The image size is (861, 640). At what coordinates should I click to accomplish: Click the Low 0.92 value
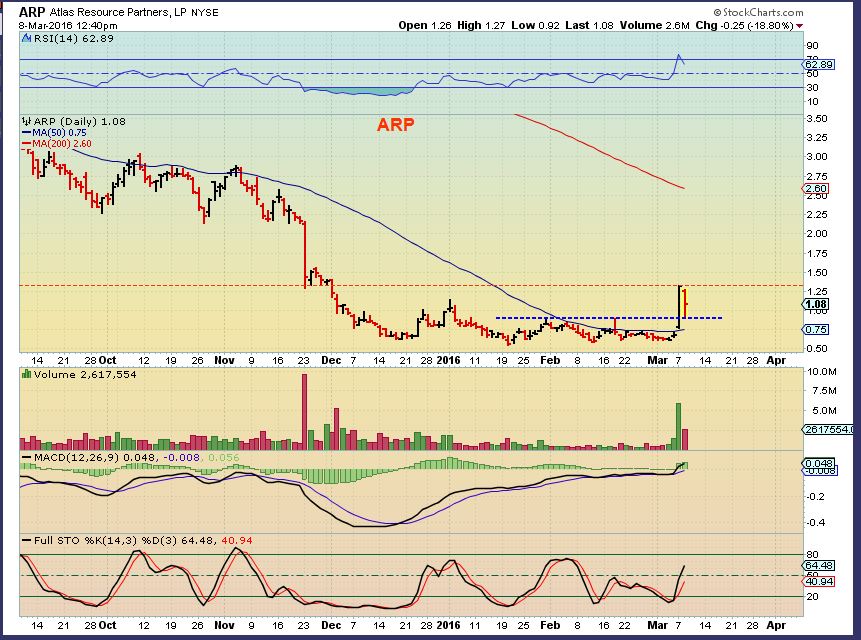pyautogui.click(x=535, y=25)
